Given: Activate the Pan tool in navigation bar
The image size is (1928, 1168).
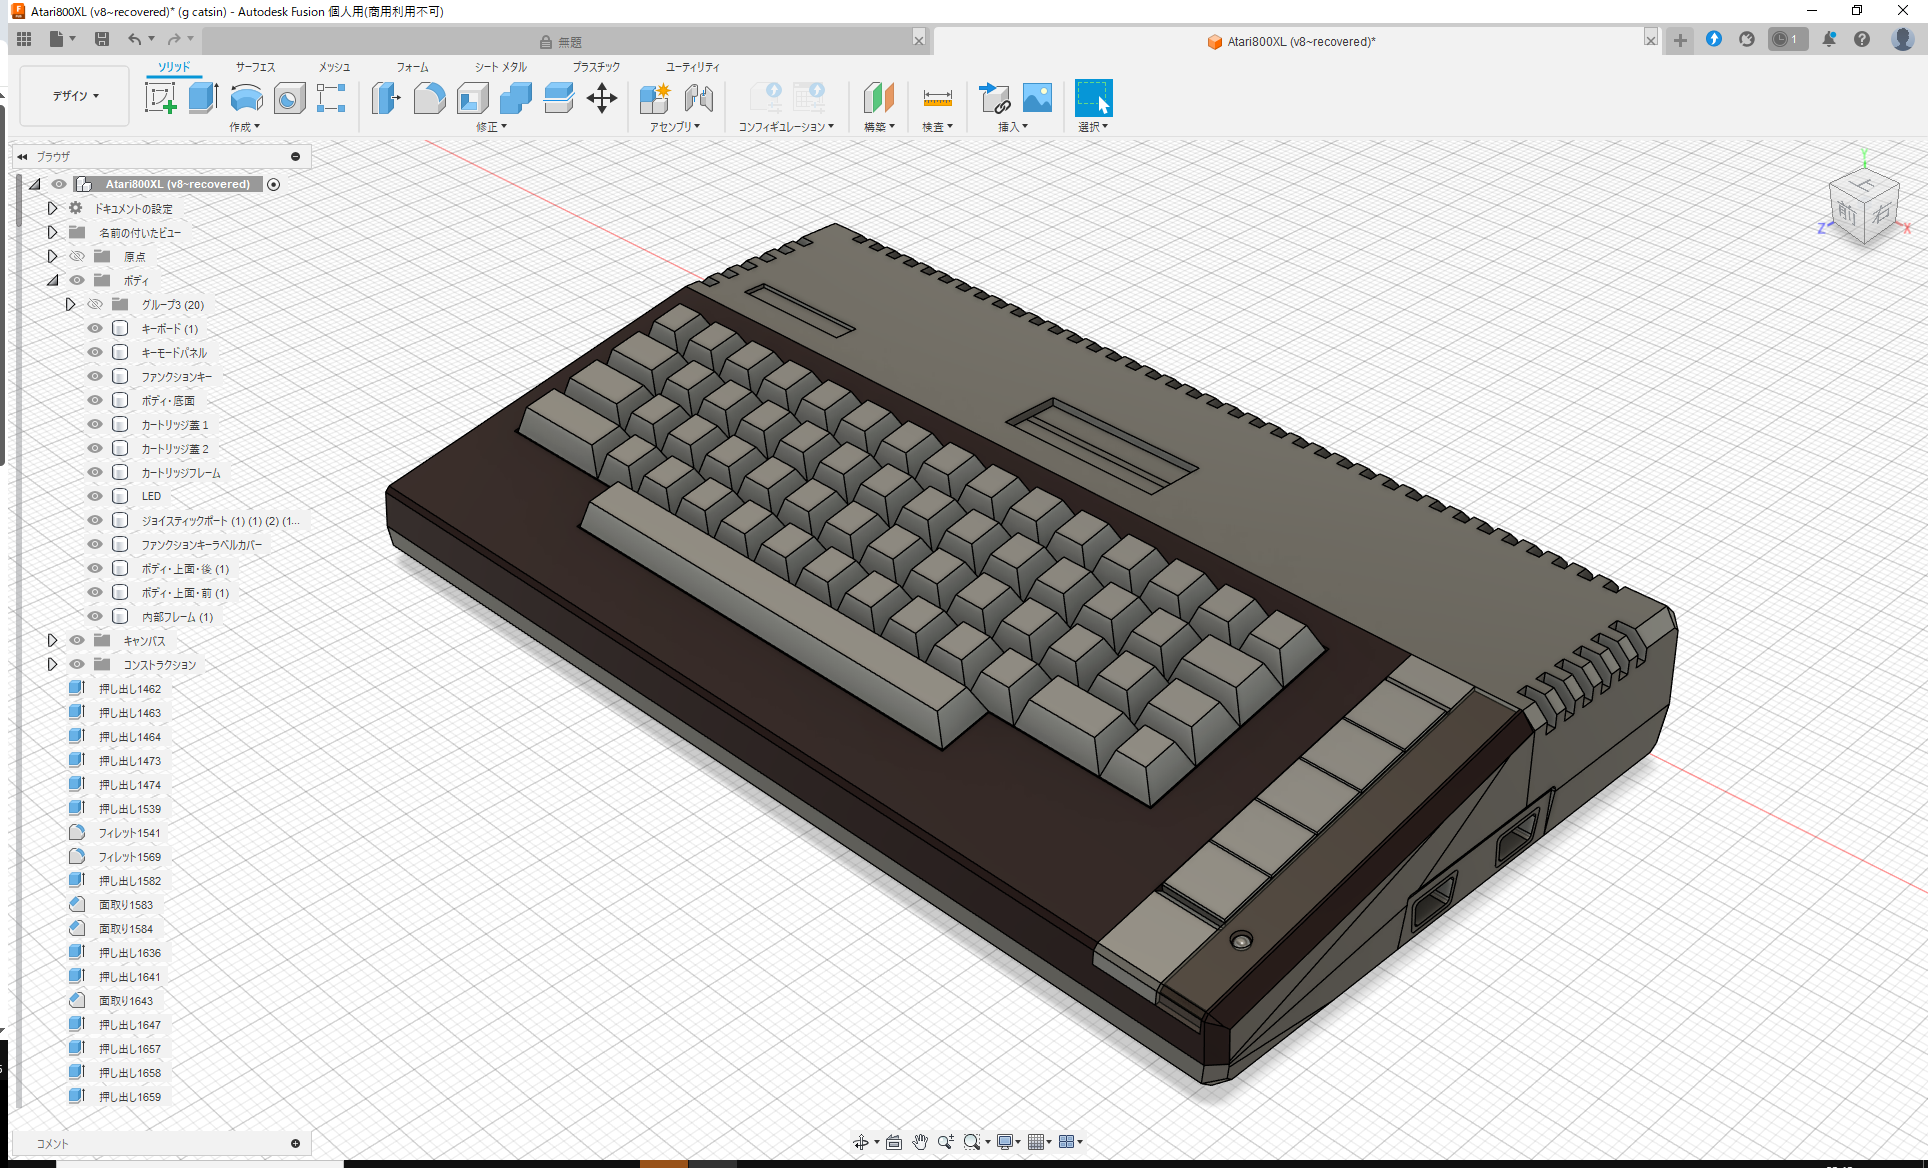Looking at the screenshot, I should 919,1141.
